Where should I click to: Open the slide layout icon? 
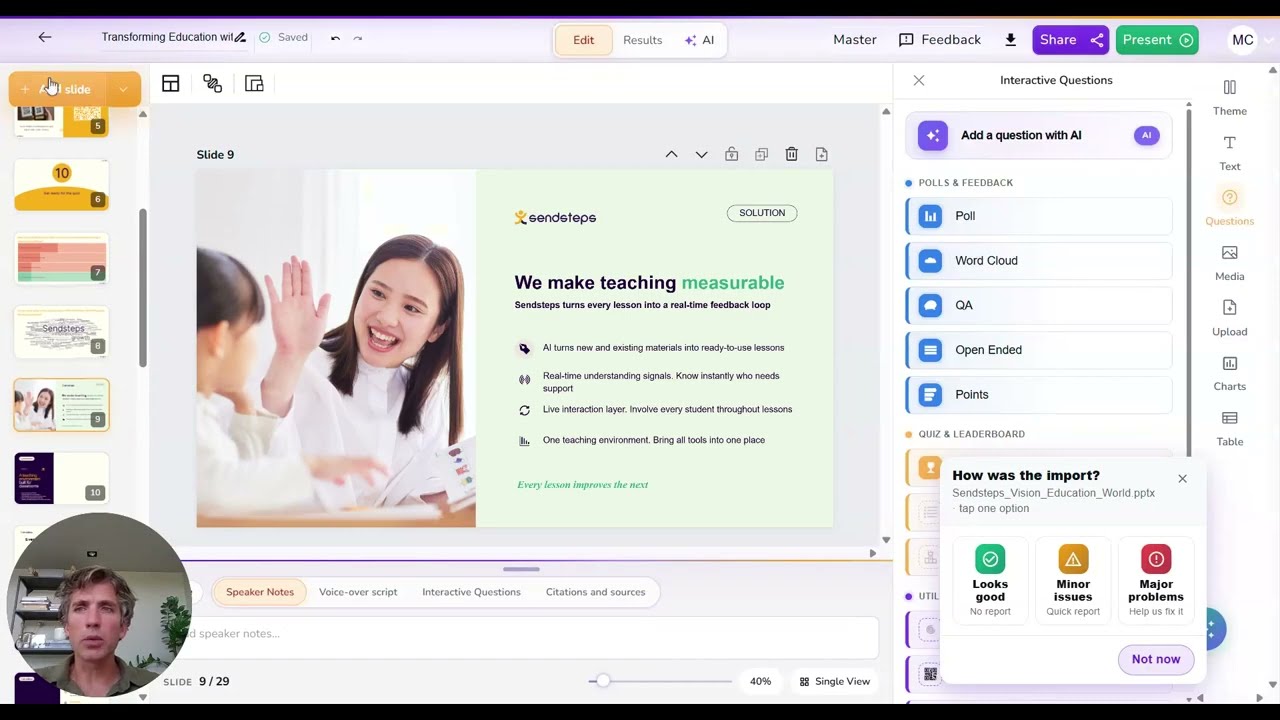pyautogui.click(x=171, y=84)
